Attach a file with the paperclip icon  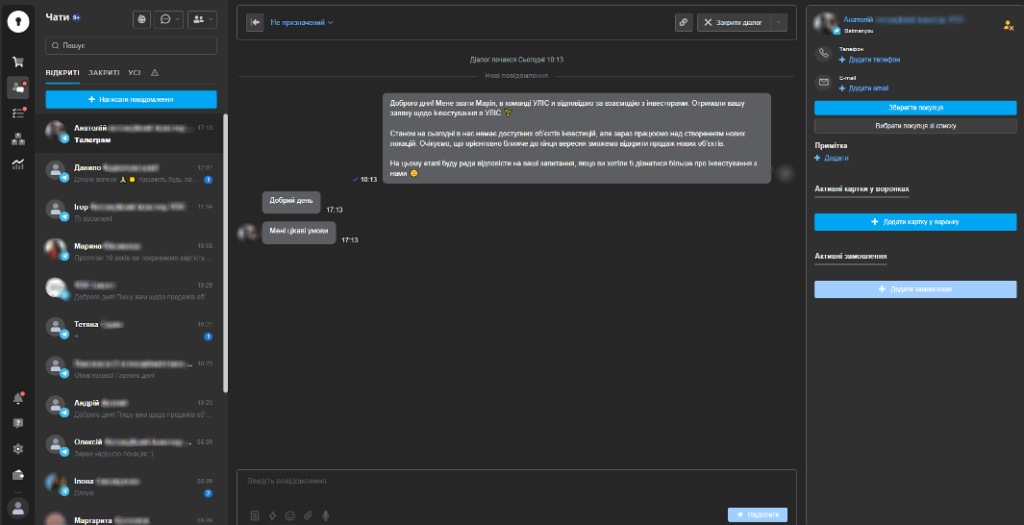click(x=308, y=515)
